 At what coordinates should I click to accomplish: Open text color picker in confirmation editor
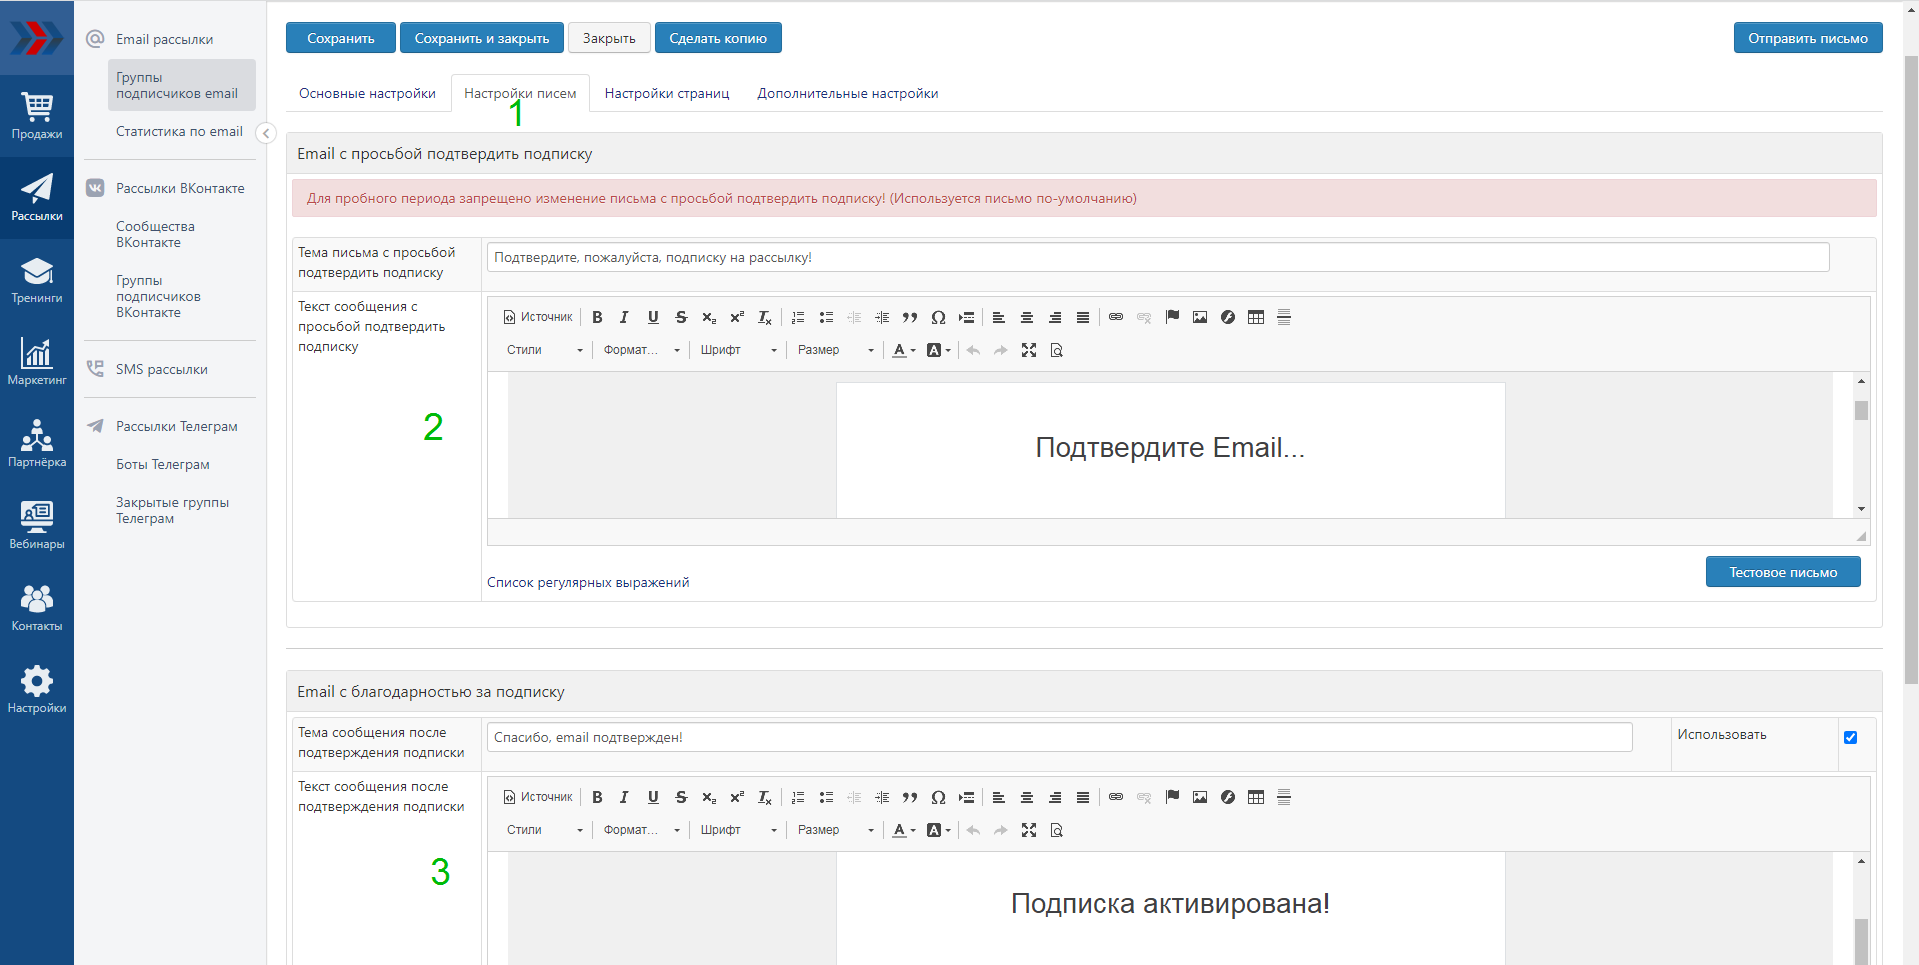click(903, 350)
